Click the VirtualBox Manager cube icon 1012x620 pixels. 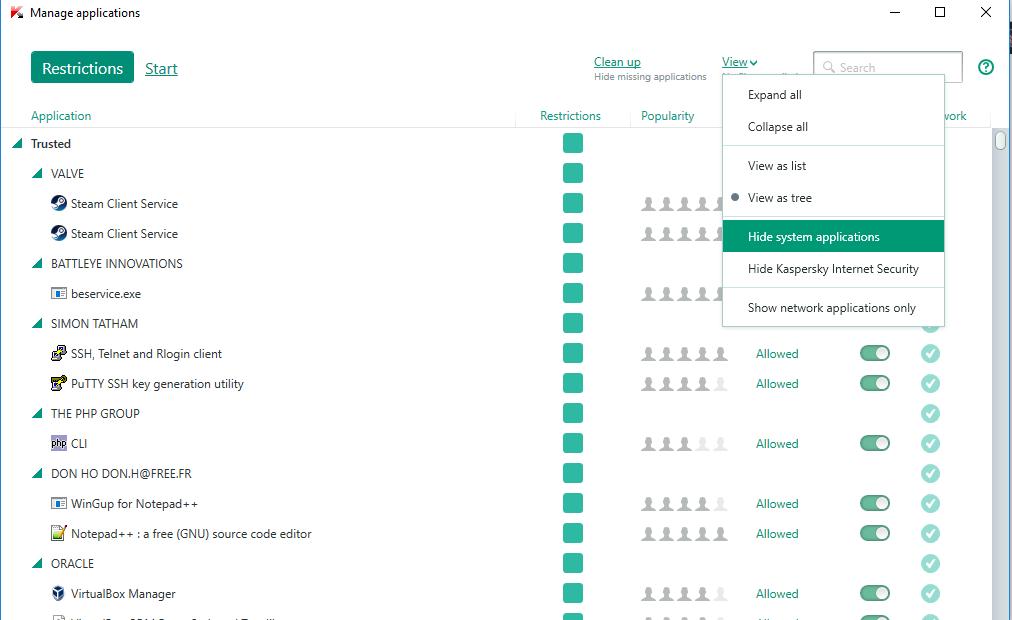(59, 593)
